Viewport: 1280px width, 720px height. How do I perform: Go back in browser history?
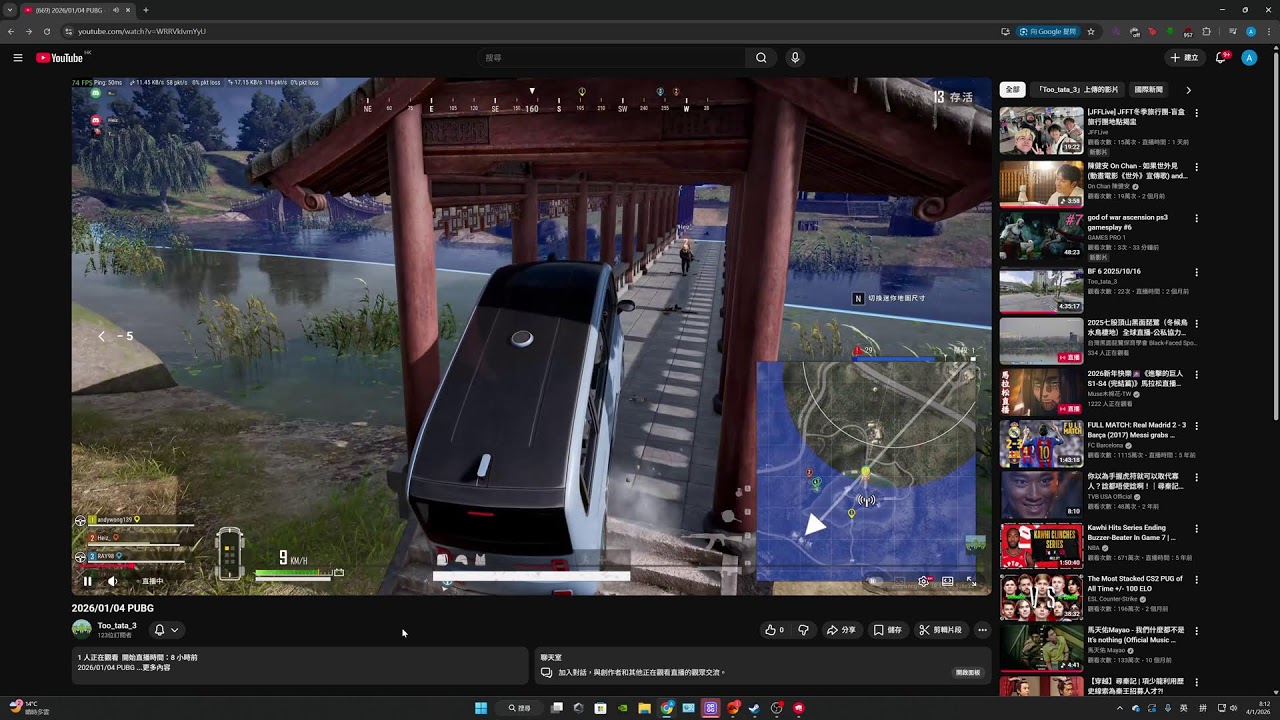tap(10, 31)
